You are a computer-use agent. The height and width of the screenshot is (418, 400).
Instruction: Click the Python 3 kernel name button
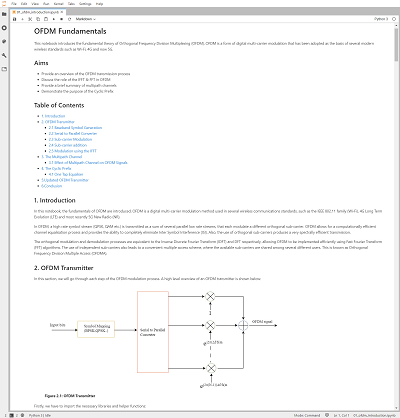[381, 19]
